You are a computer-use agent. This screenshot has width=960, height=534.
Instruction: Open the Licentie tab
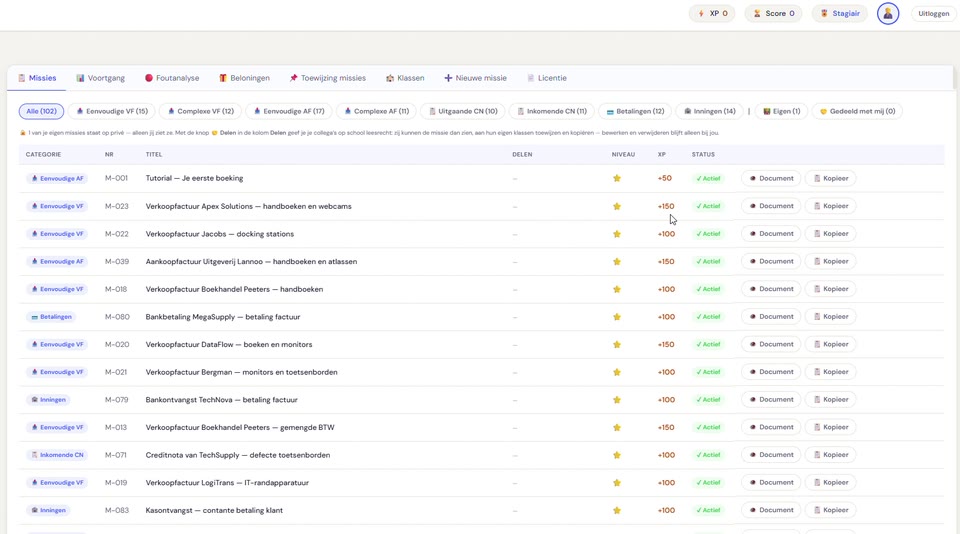547,78
